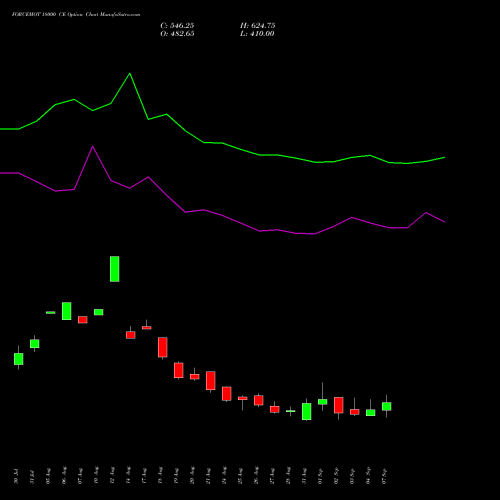Click the 30 Jul date label
The height and width of the screenshot is (500, 500).
click(x=16, y=476)
